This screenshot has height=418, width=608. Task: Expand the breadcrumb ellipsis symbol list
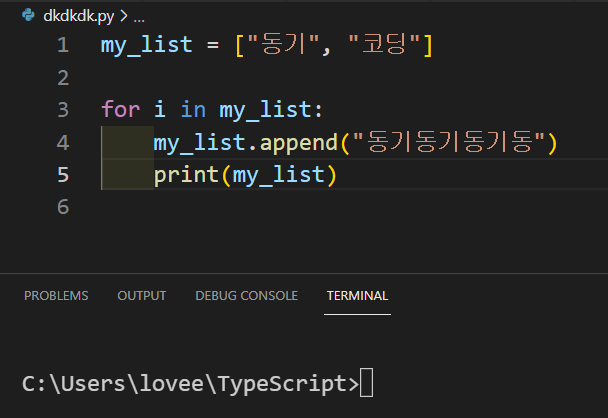(139, 17)
